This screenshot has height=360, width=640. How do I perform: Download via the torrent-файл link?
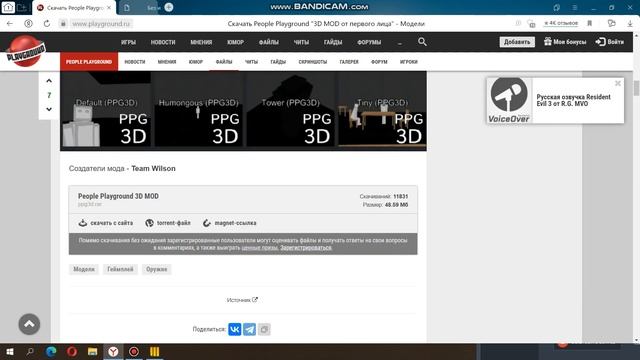[168, 223]
